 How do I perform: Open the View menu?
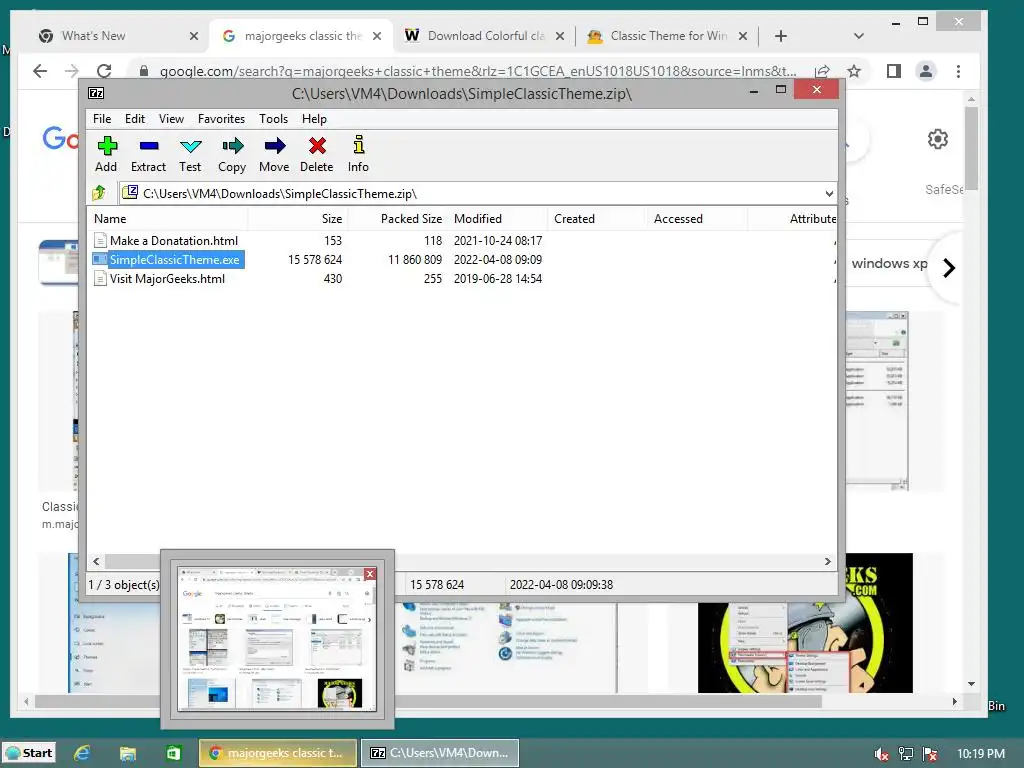pos(171,119)
